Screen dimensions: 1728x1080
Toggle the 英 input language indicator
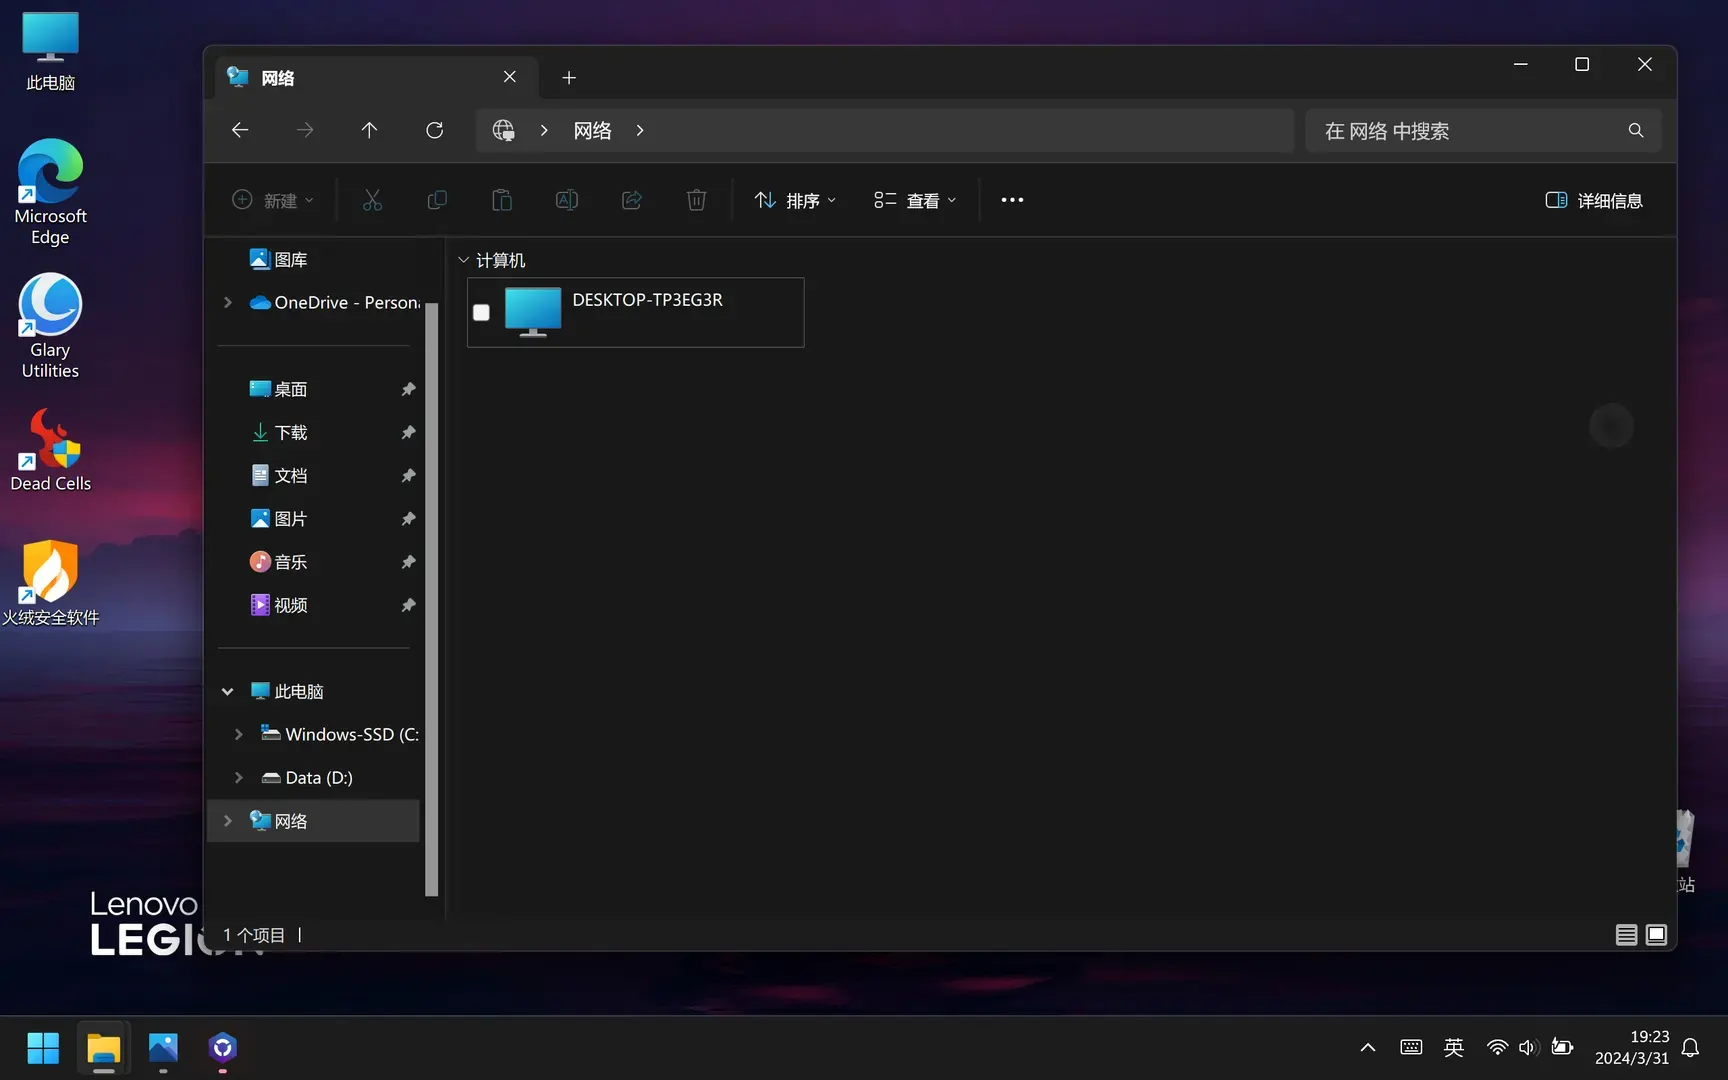(x=1454, y=1047)
